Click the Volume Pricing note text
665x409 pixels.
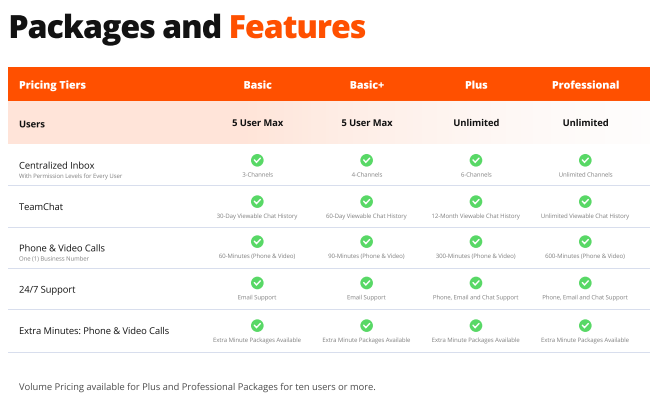pyautogui.click(x=197, y=387)
